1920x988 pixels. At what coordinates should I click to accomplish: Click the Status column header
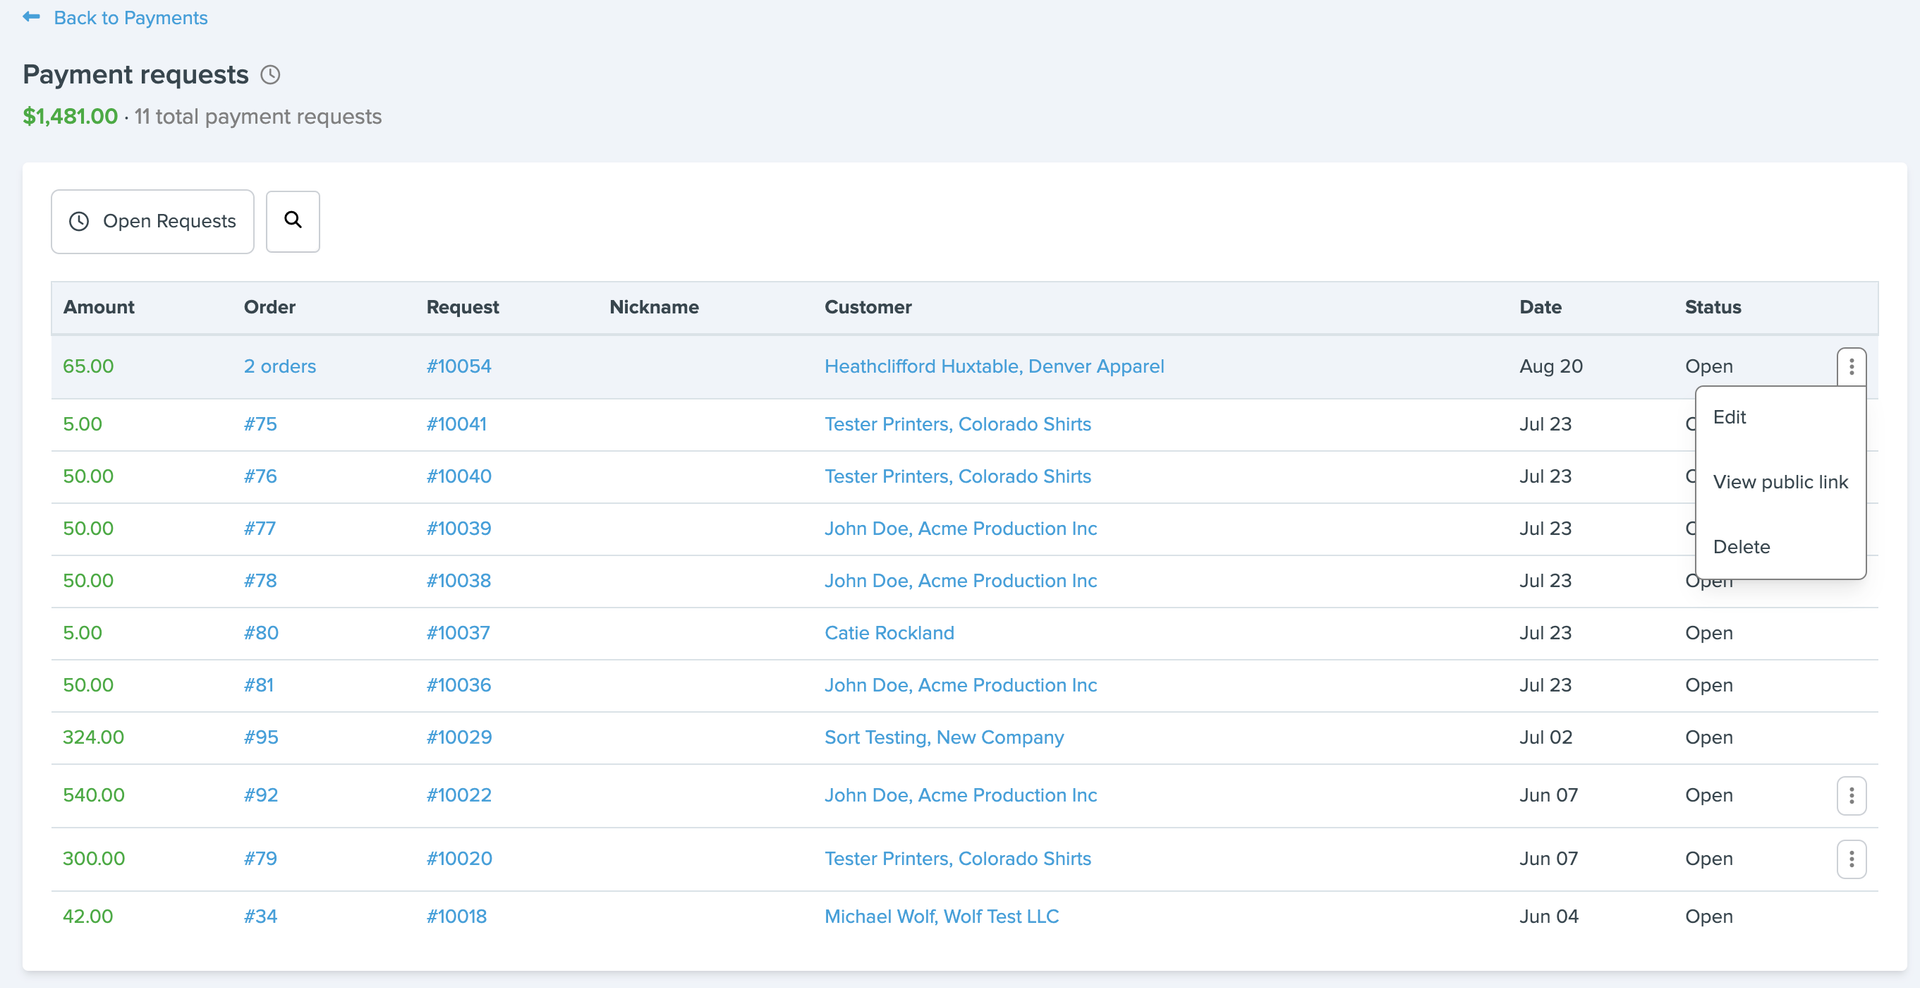click(x=1713, y=307)
